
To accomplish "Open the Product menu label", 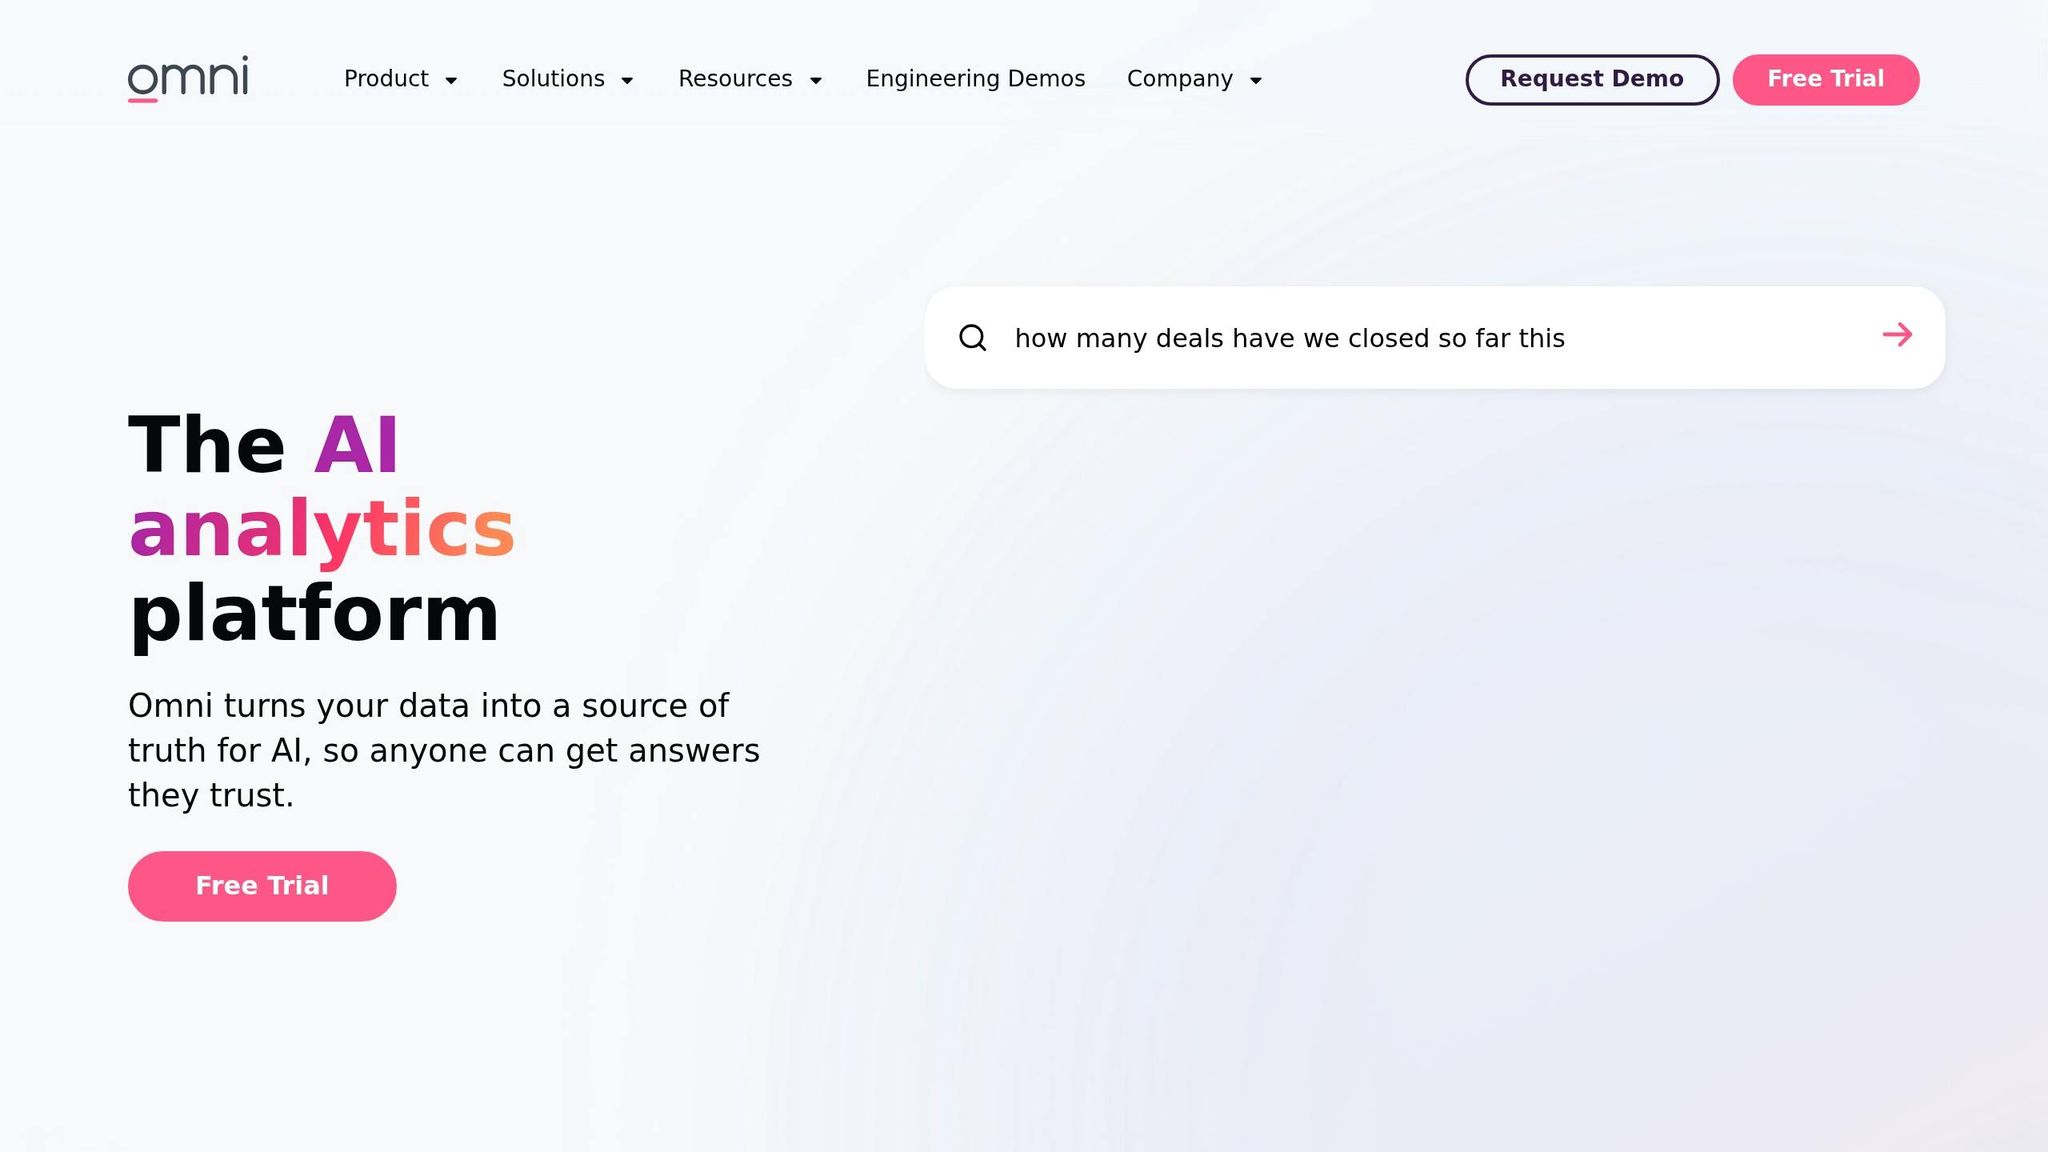I will pyautogui.click(x=386, y=79).
